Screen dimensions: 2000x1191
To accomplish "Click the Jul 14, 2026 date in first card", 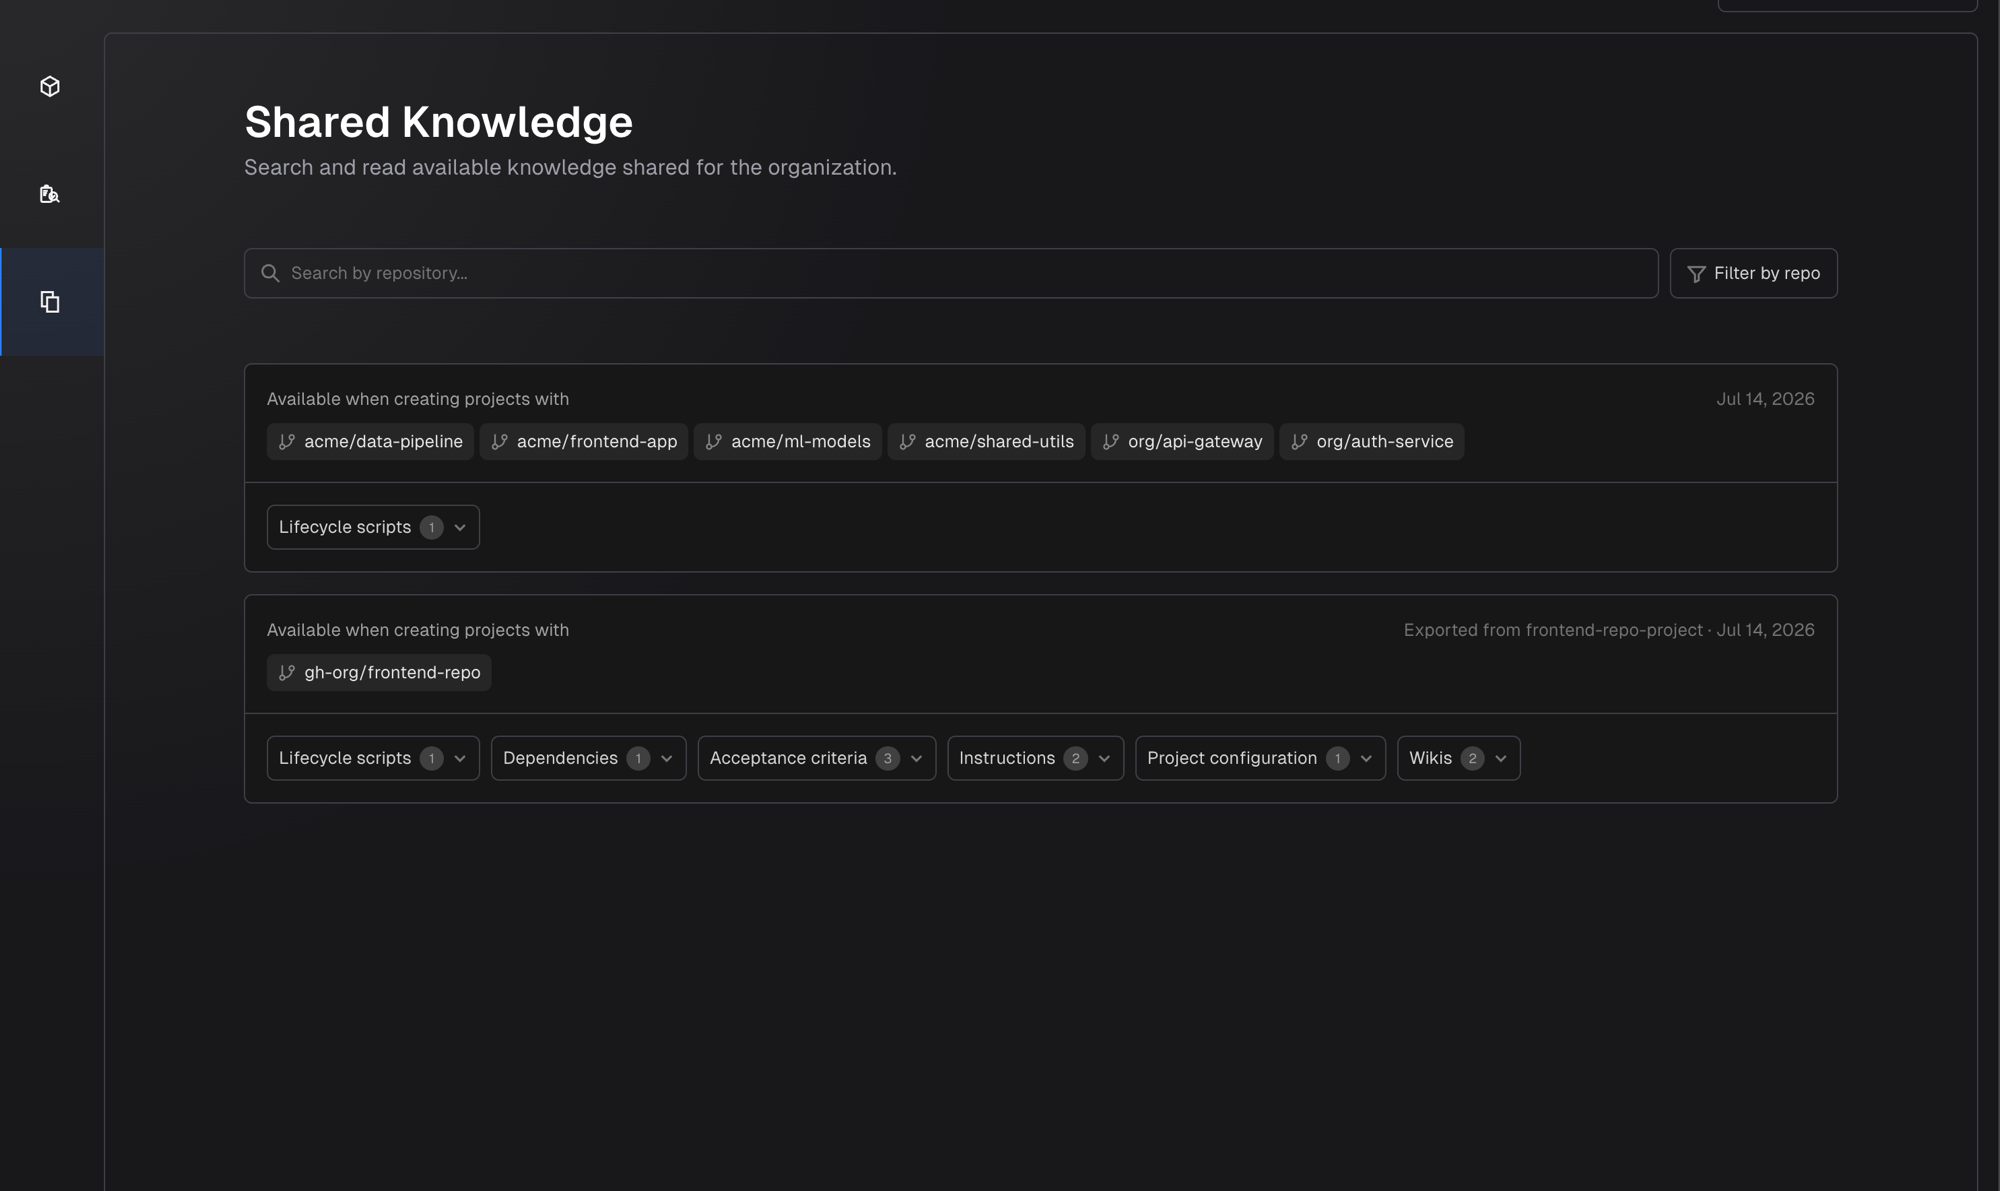I will click(1765, 399).
